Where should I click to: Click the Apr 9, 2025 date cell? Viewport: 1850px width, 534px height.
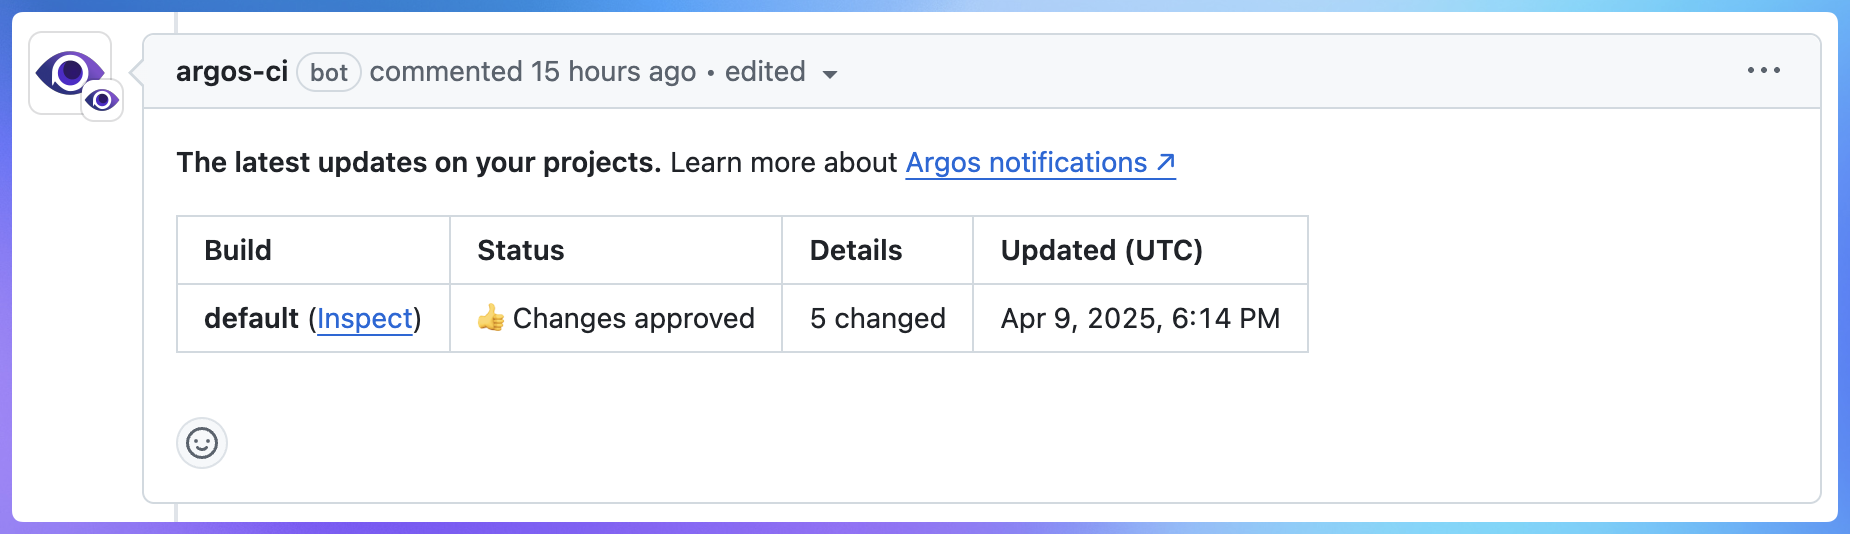pos(1140,318)
